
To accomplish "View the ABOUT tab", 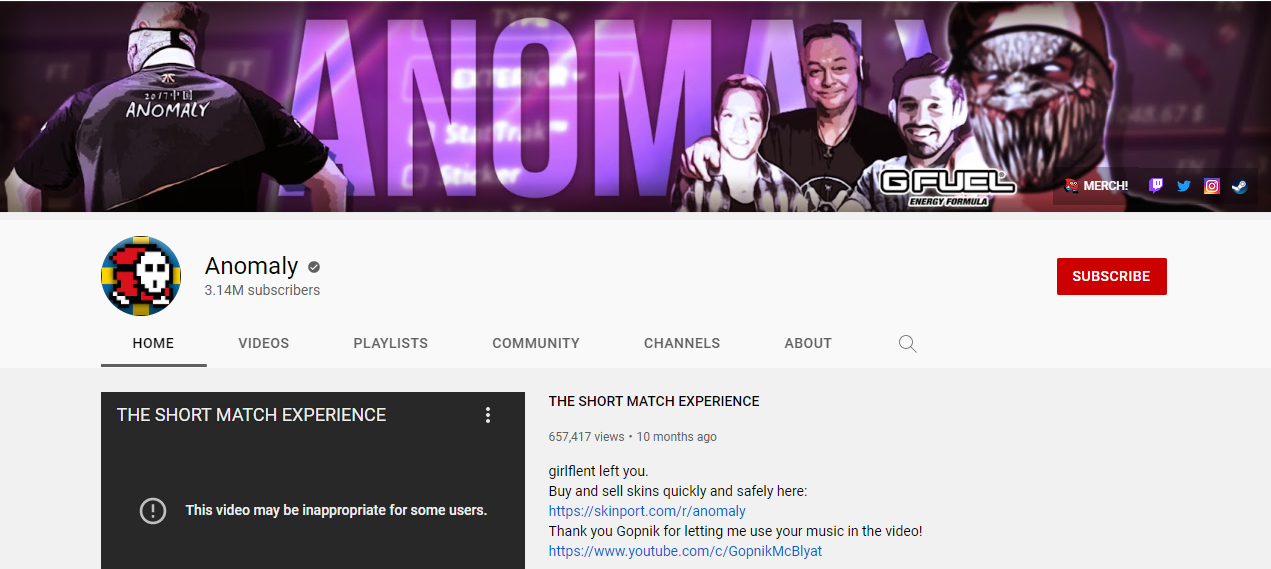I will 808,343.
